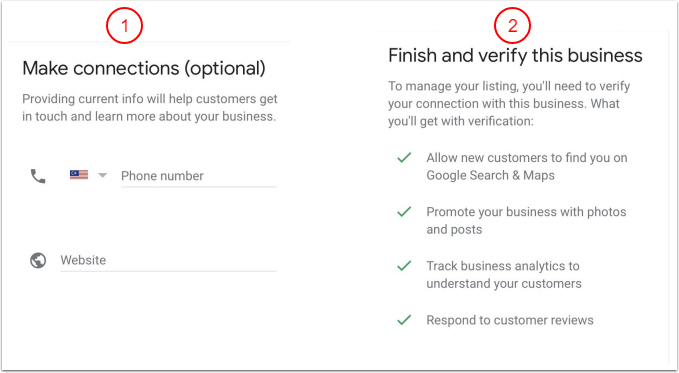
Task: Click checkmark beside Google Search & Maps
Action: coord(404,158)
